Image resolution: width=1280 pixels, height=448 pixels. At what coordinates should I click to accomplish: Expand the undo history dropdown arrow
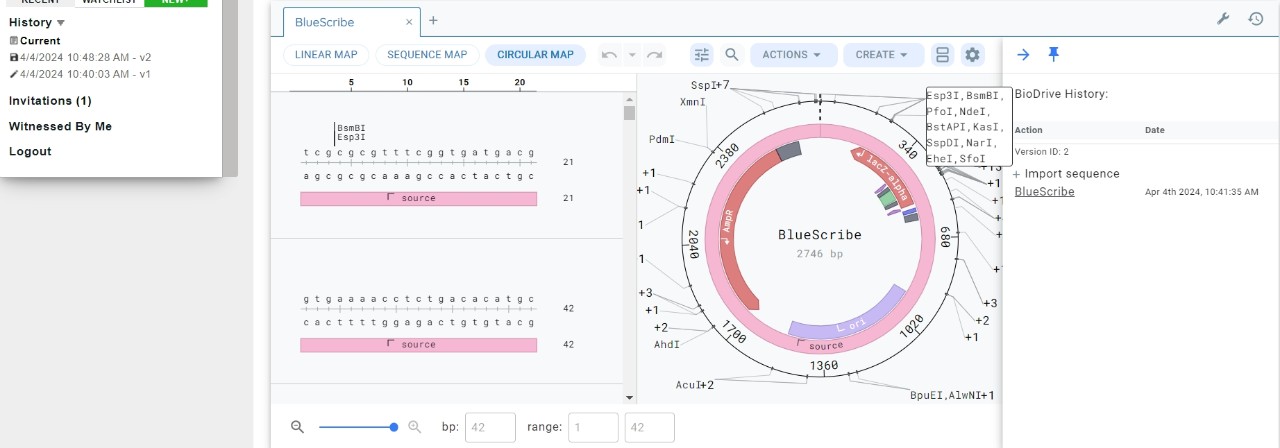click(632, 55)
